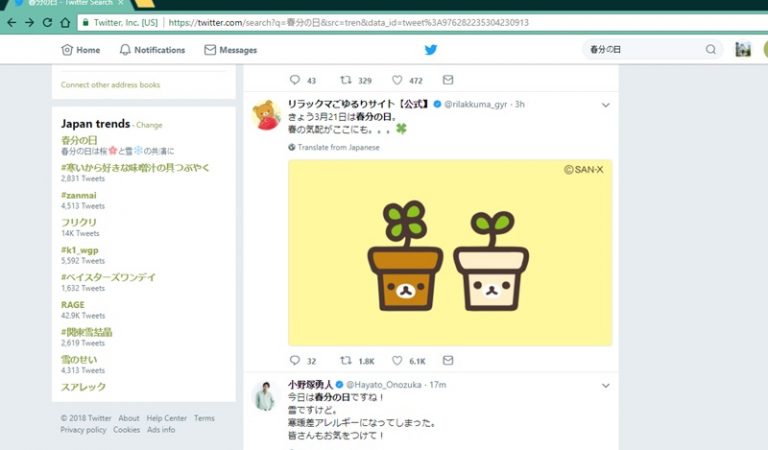The width and height of the screenshot is (768, 450).
Task: Retweet the Rilakkuma tweet with 1.8K retweets
Action: (x=346, y=360)
